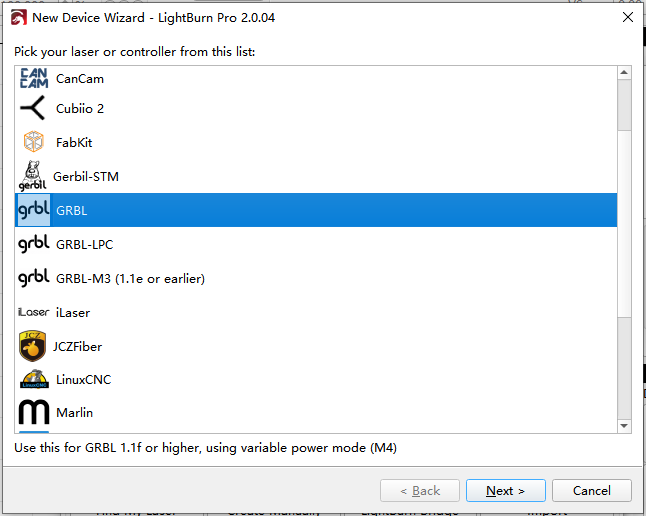Screen dimensions: 646x516
Task: Select the CanCam logo icon
Action: (x=34, y=78)
